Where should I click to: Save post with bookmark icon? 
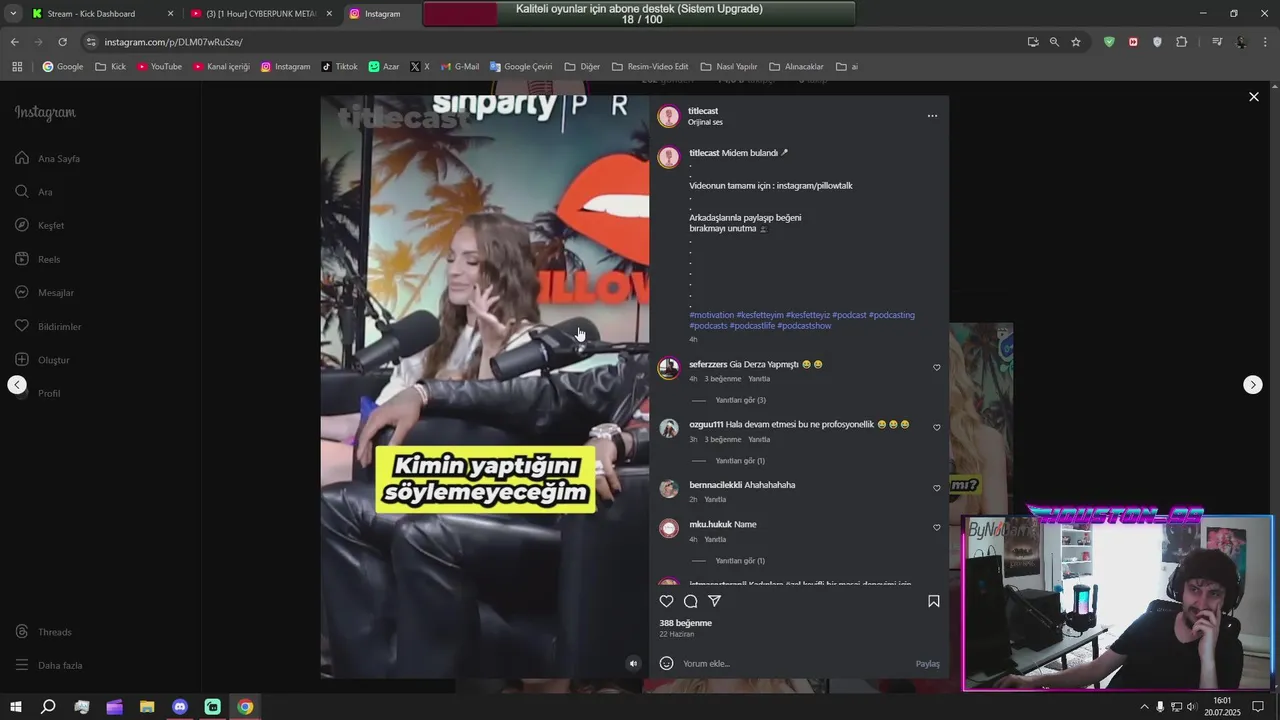pyautogui.click(x=934, y=601)
